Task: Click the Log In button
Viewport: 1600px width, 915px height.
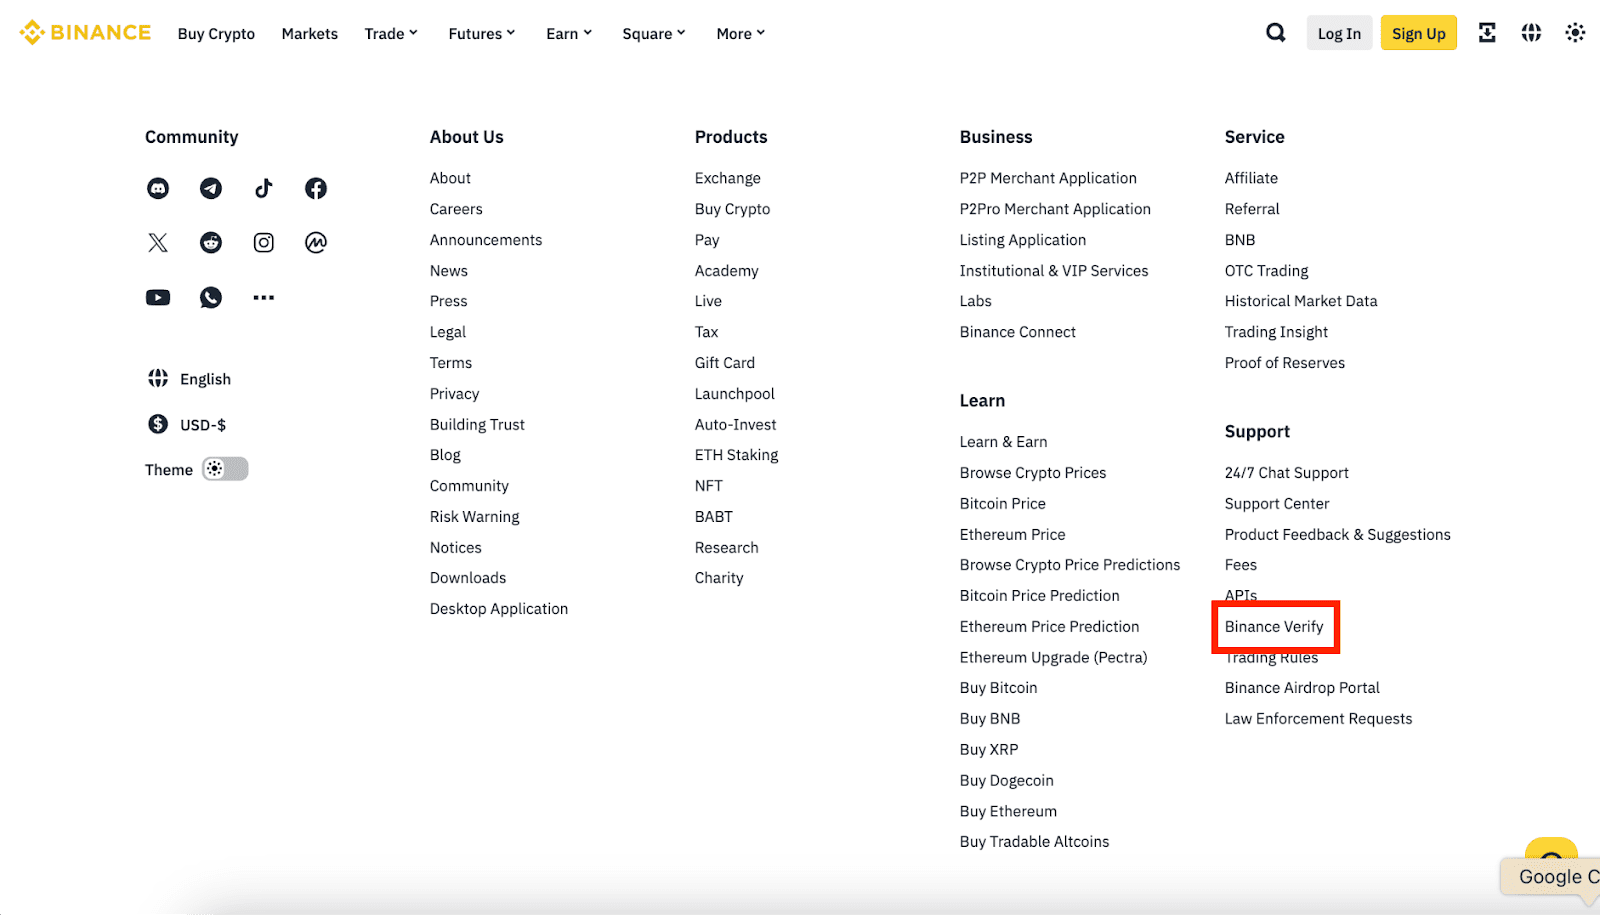Action: 1339,33
